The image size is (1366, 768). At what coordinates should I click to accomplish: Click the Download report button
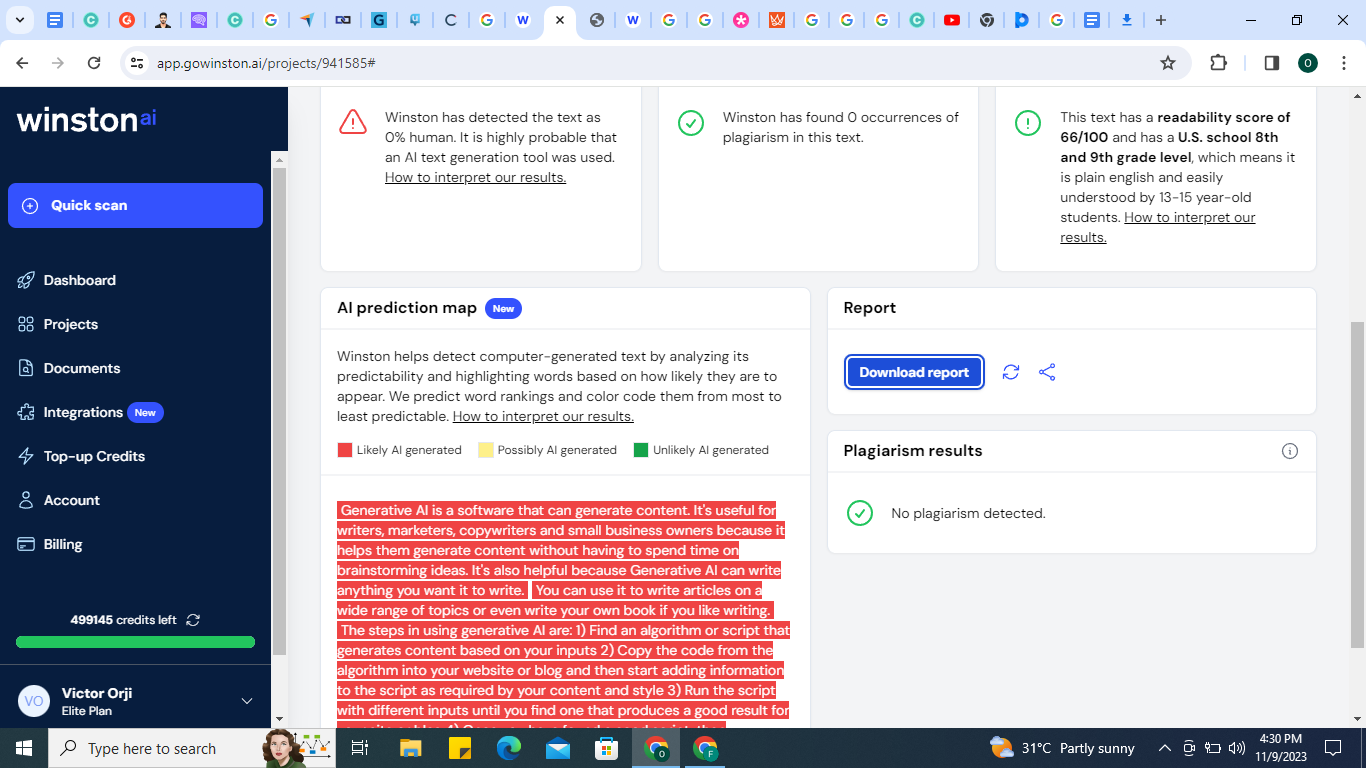click(x=914, y=372)
